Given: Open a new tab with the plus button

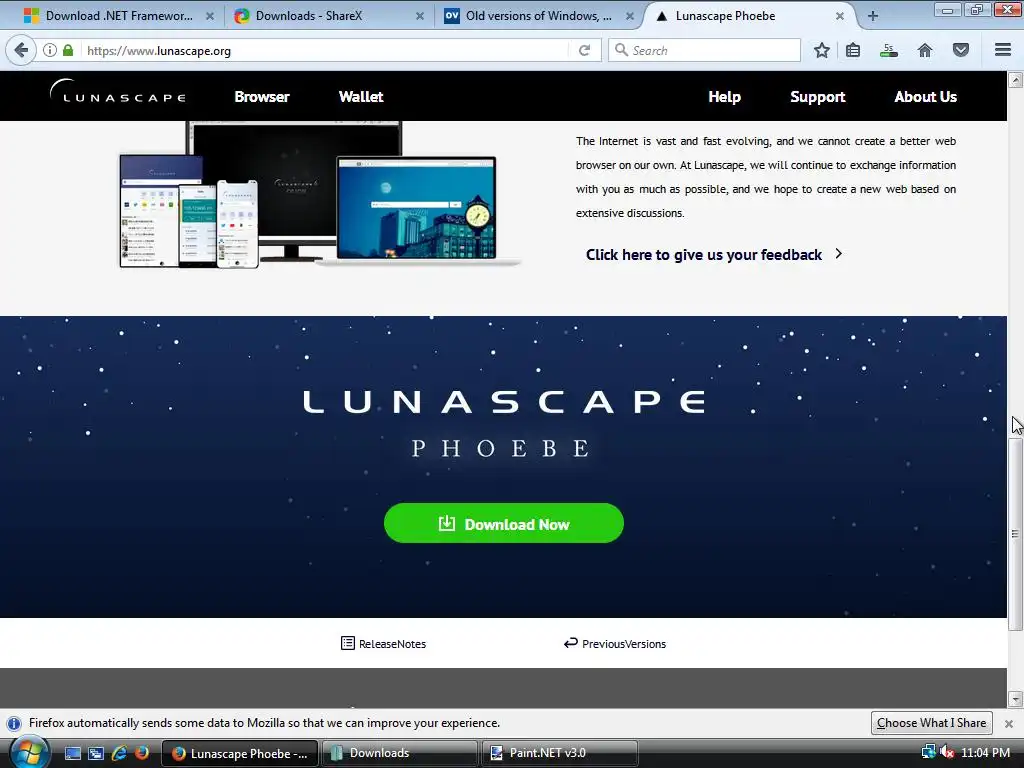Looking at the screenshot, I should (x=872, y=16).
